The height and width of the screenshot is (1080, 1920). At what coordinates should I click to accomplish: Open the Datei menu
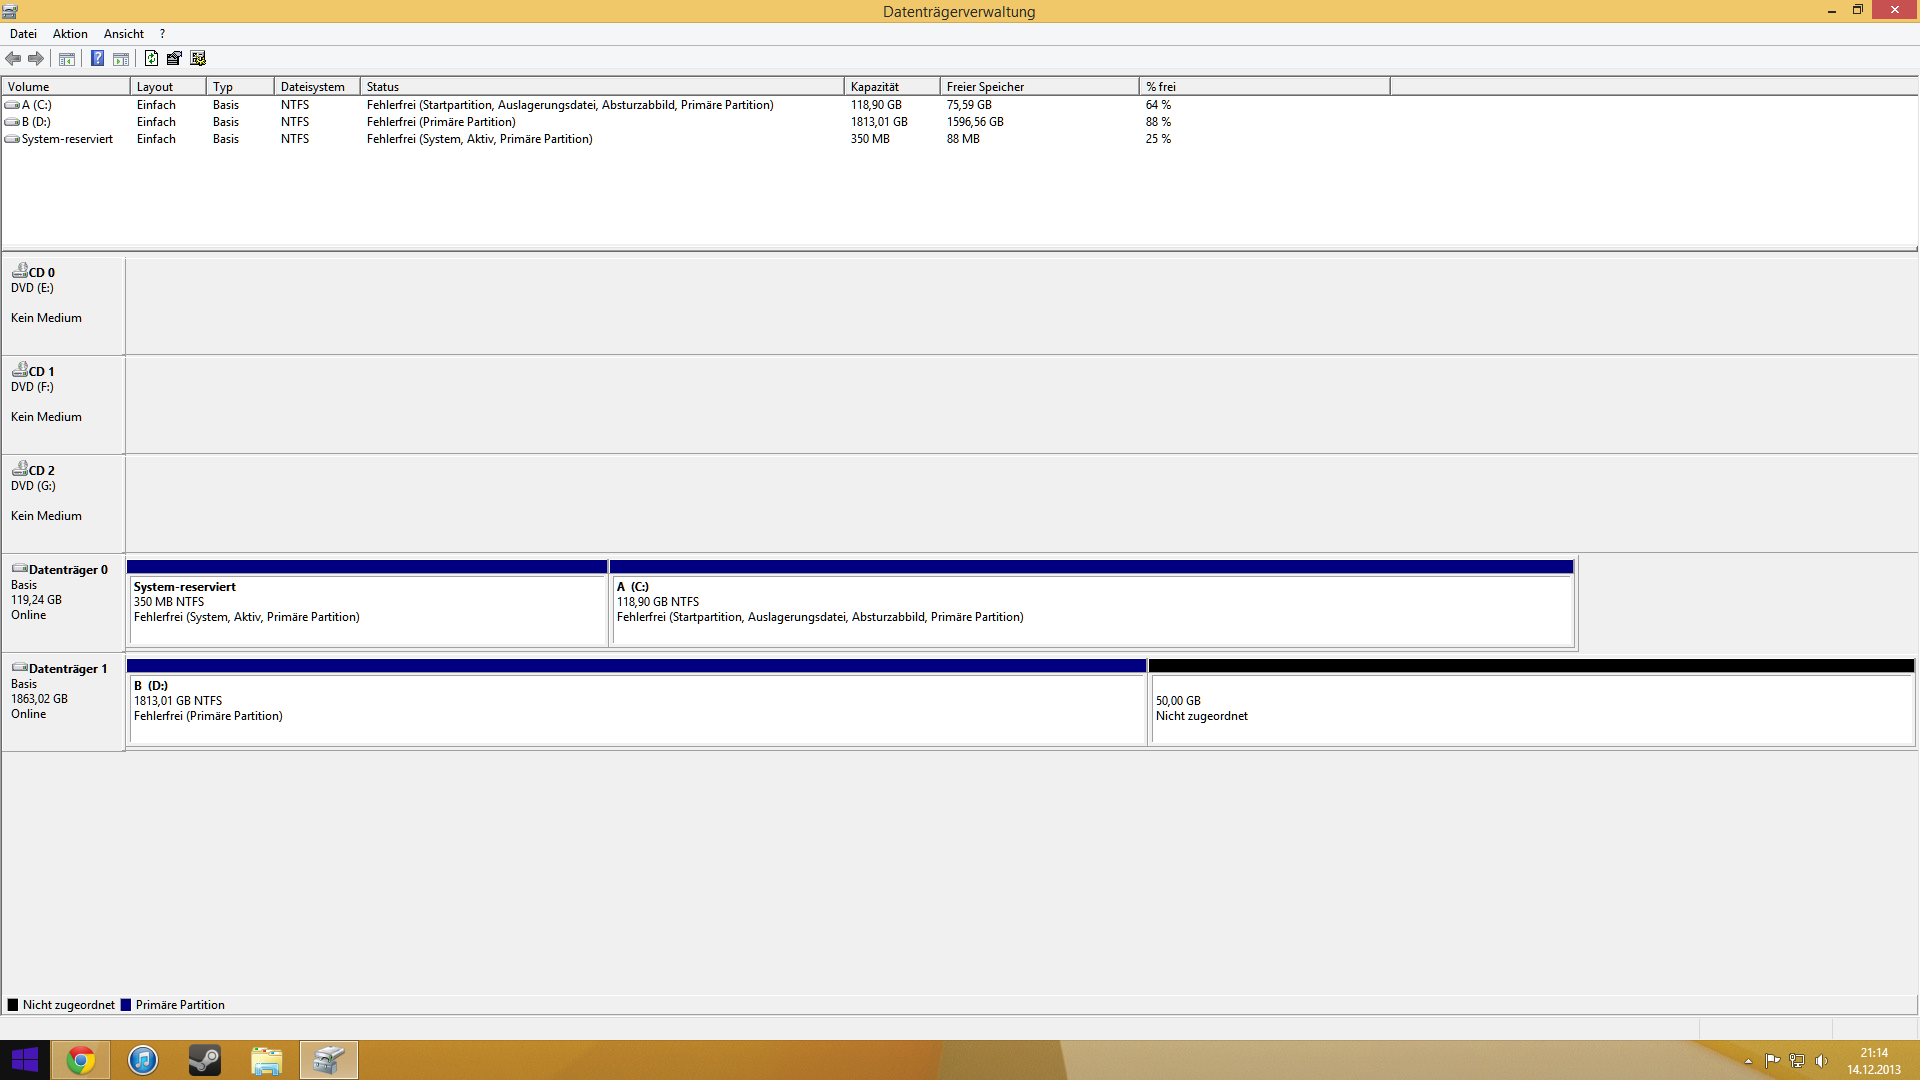coord(23,34)
